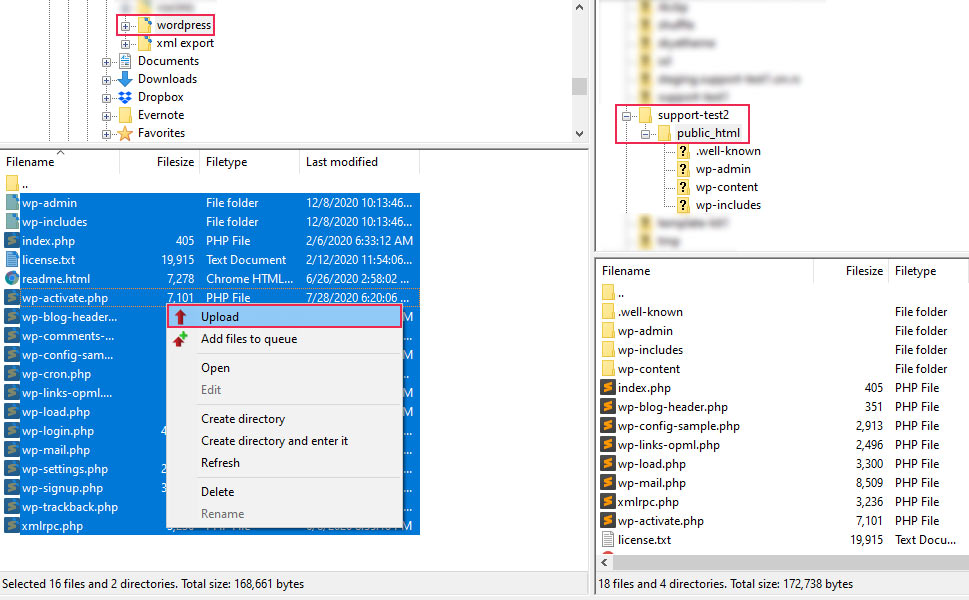969x600 pixels.
Task: Click question-mark icon beside wp-content in server tree
Action: click(683, 187)
